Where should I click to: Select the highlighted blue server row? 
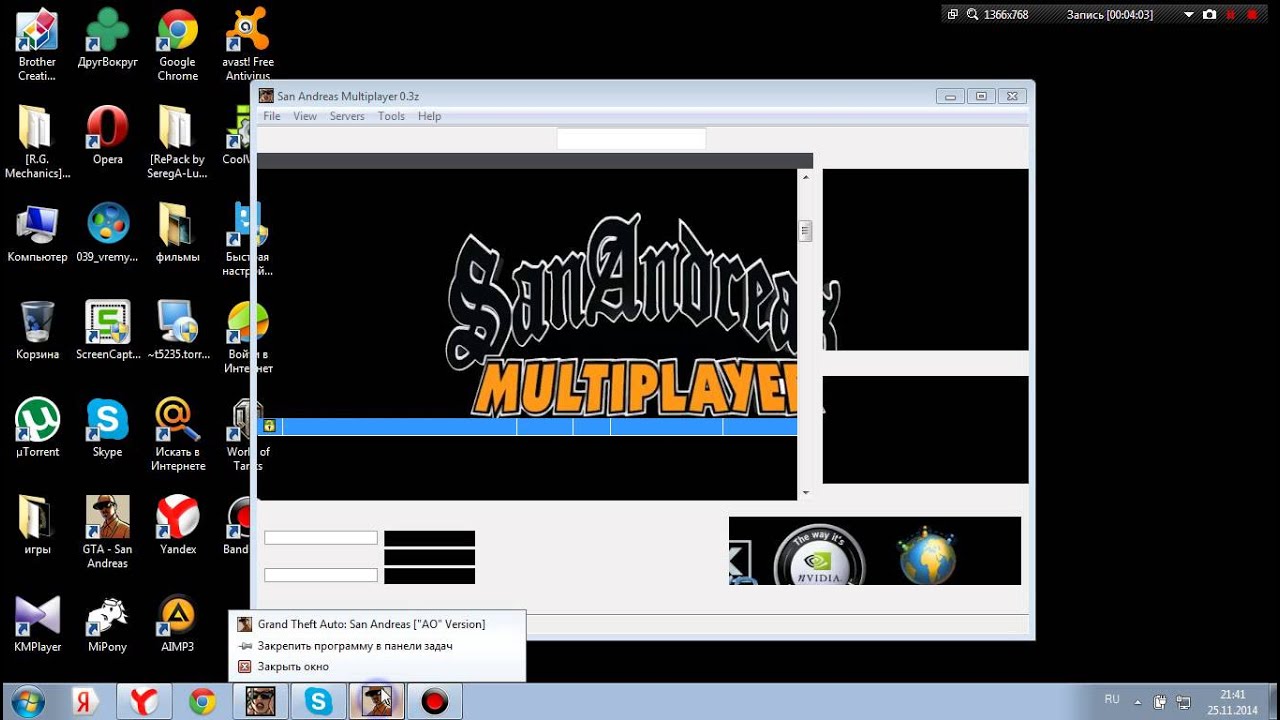coord(527,426)
